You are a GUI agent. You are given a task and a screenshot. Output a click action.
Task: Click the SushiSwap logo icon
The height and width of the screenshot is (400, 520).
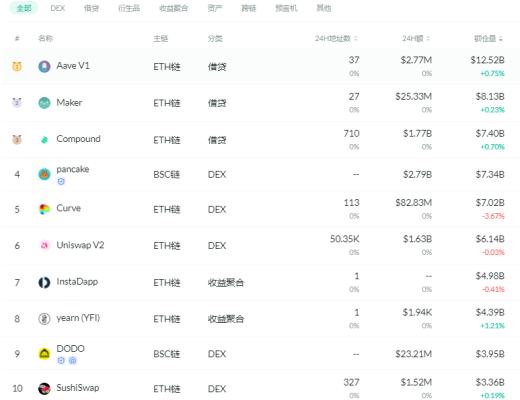[x=44, y=388]
